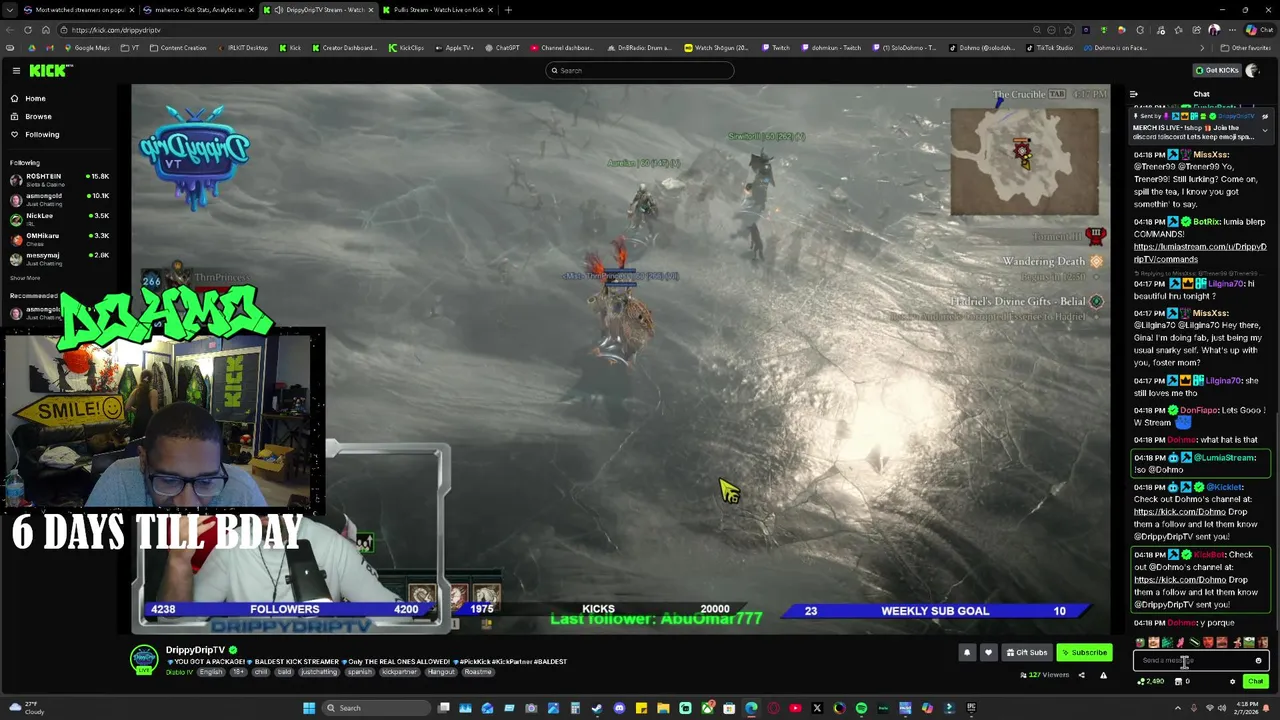
Task: Focus the Kick search box
Action: (x=640, y=70)
